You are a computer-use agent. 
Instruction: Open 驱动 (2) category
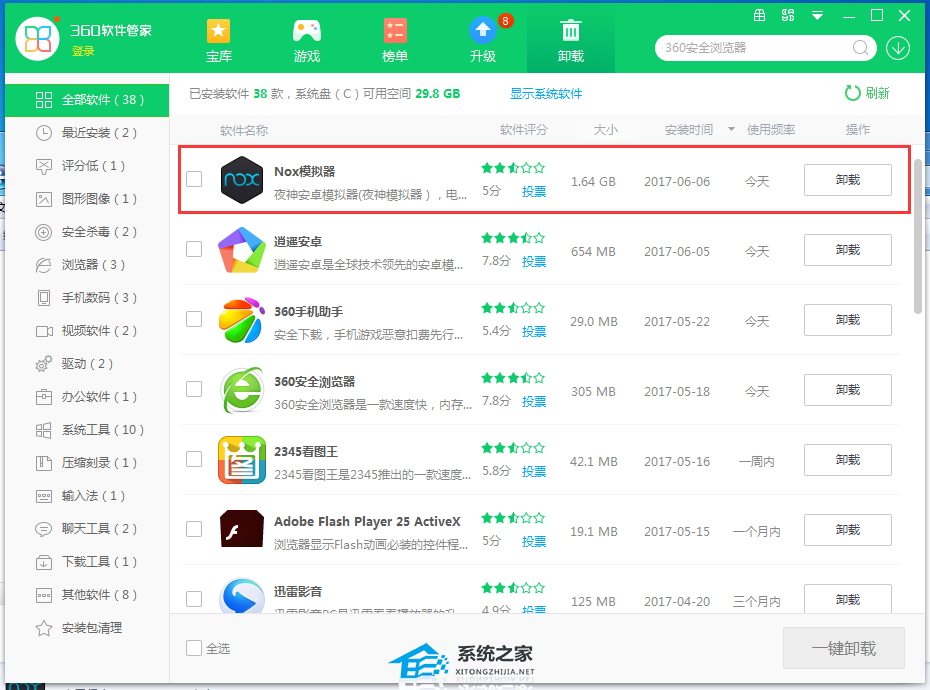87,364
